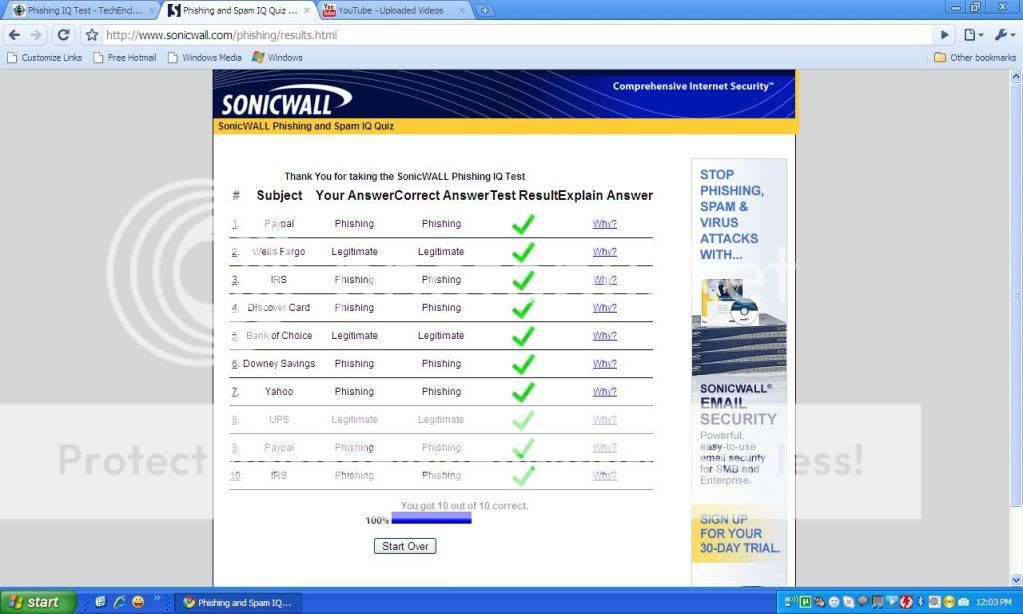Click the green checkmark for Yahoo row
The width and height of the screenshot is (1023, 614).
point(523,392)
